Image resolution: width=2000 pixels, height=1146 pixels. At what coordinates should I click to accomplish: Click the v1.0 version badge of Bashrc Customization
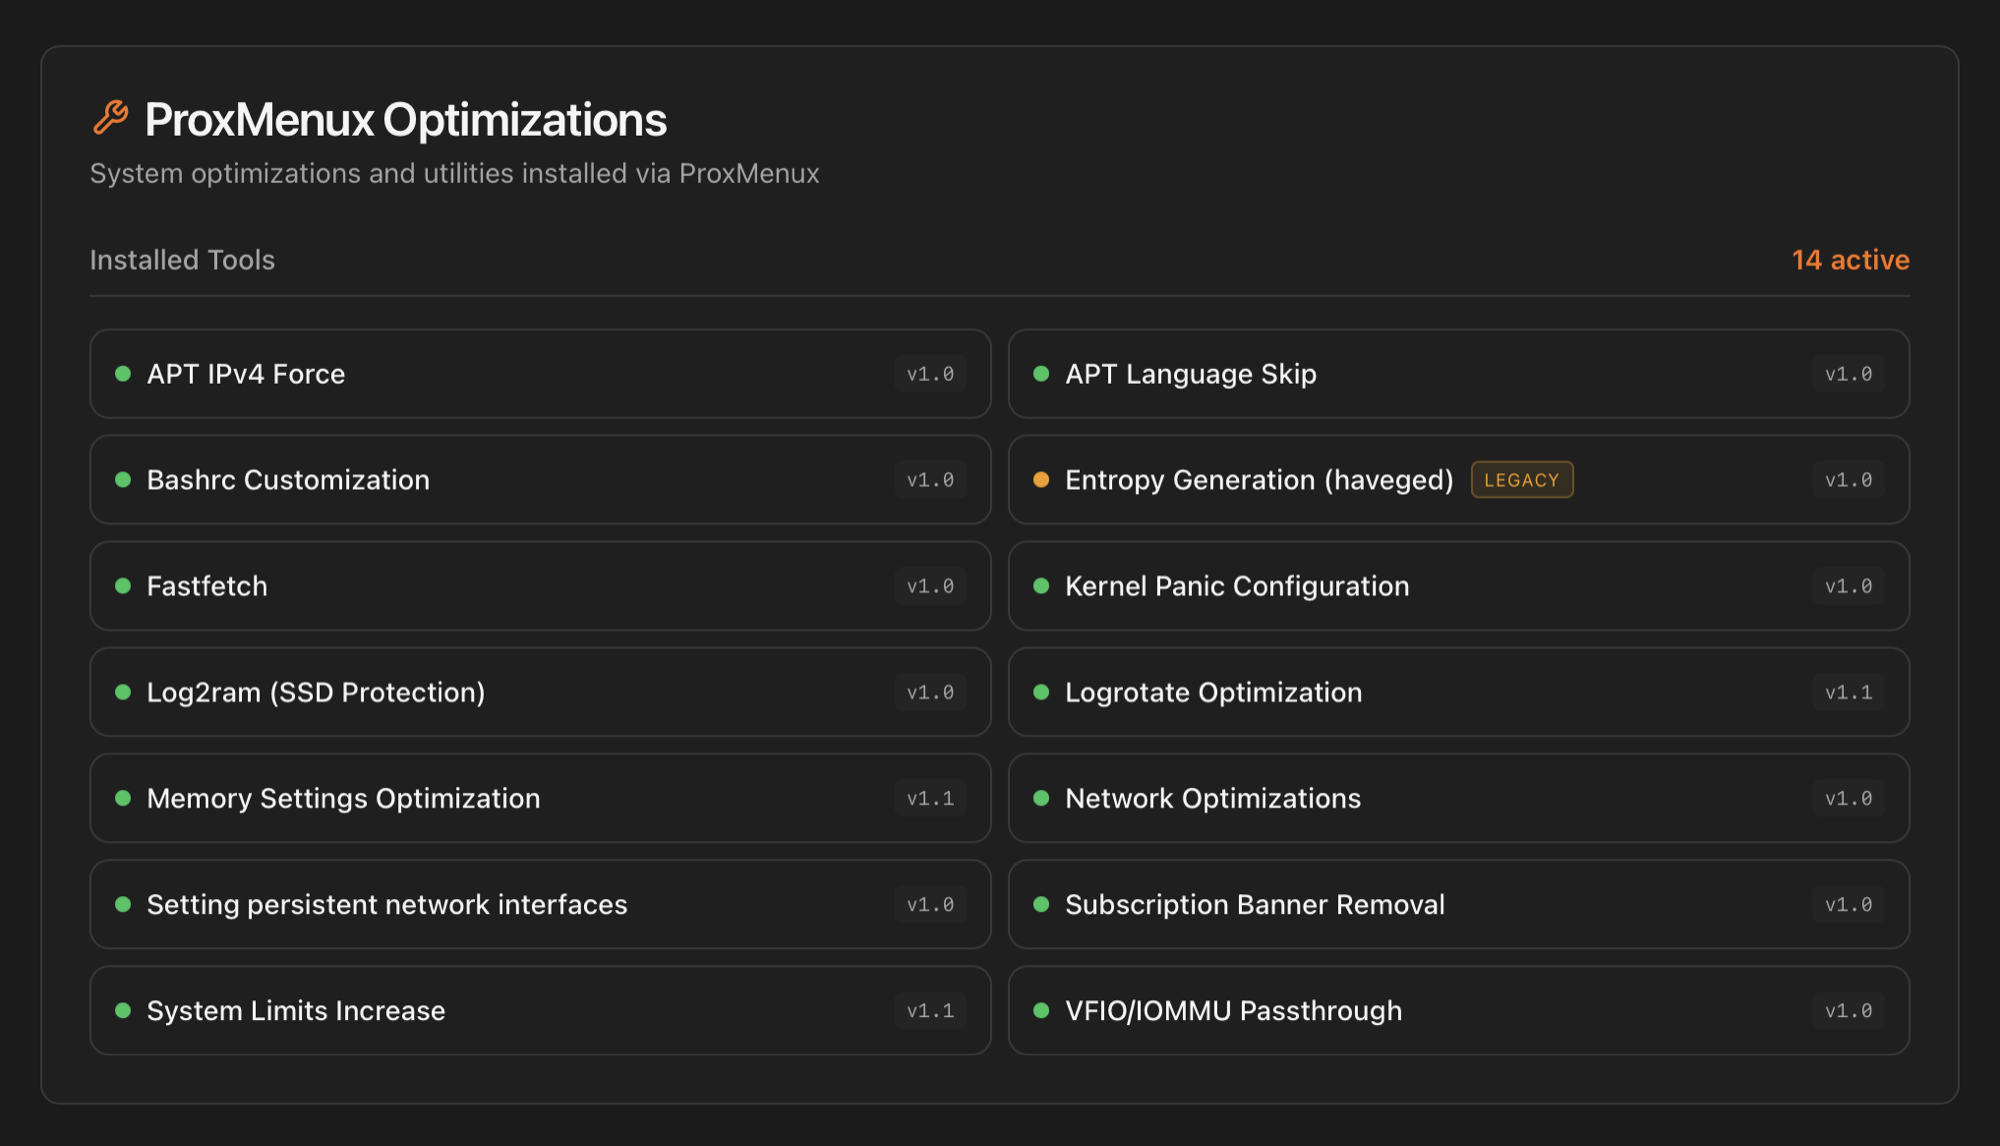pos(930,480)
